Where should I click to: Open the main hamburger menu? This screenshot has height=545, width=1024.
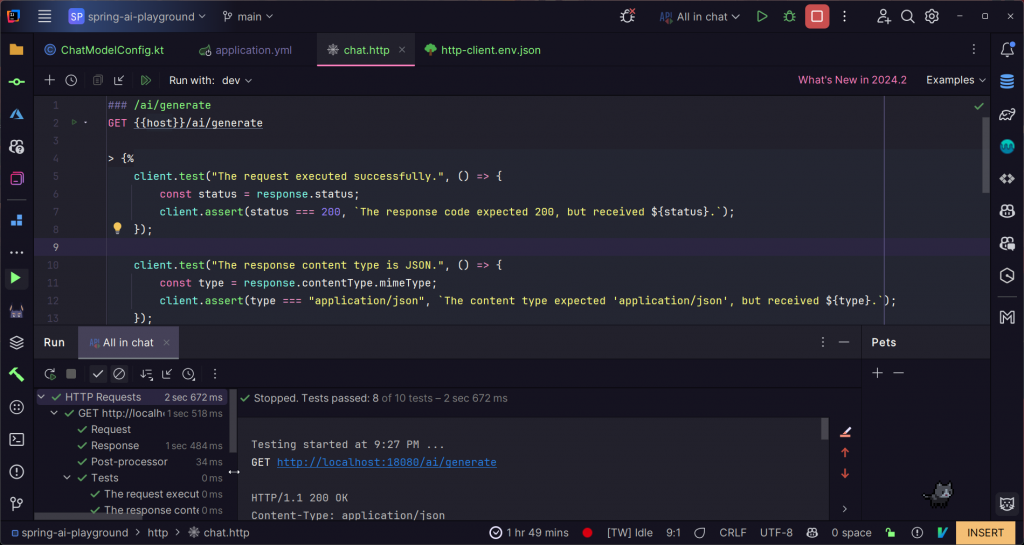coord(44,16)
